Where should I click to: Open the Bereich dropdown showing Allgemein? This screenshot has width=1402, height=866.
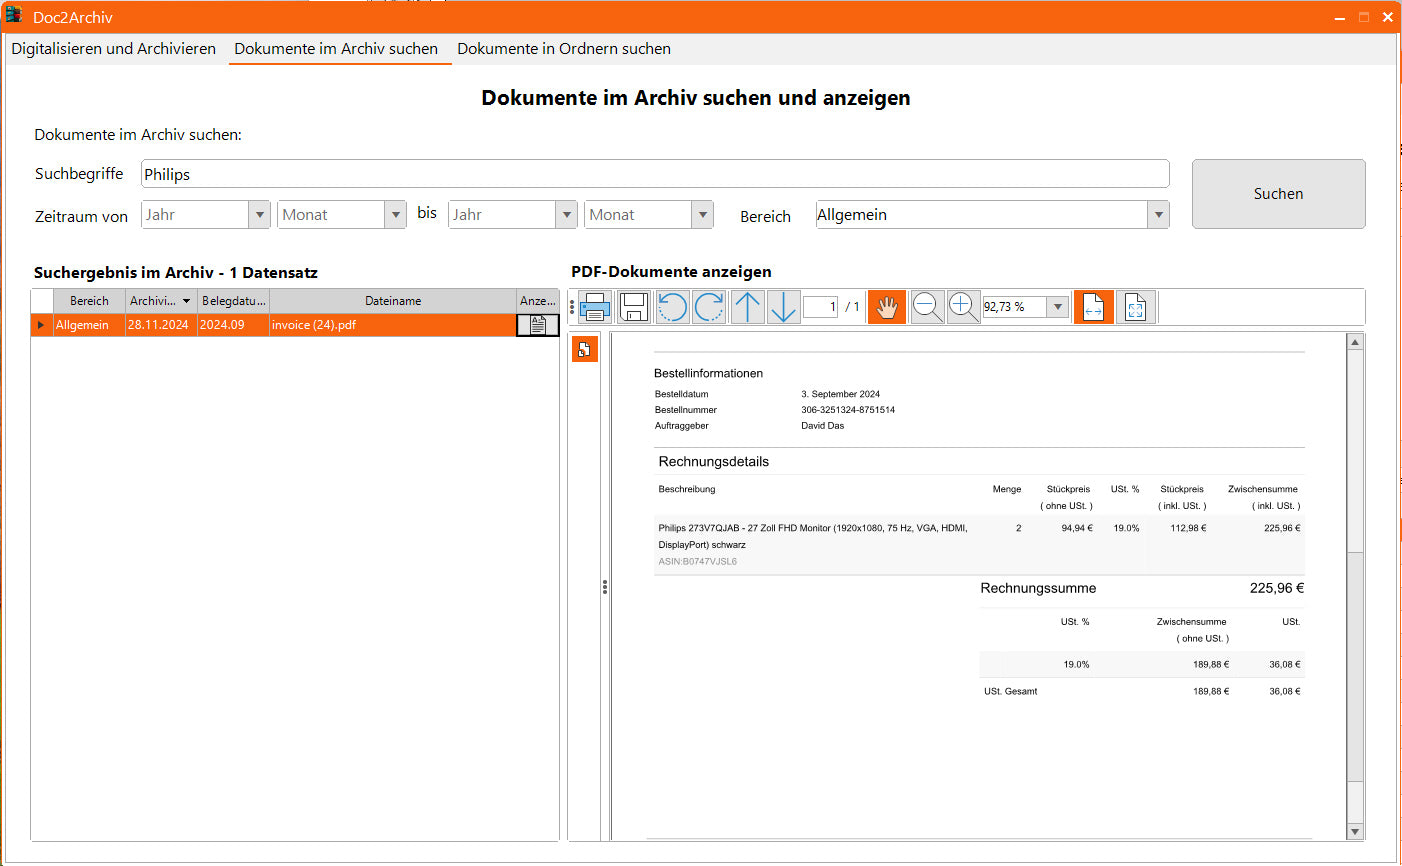click(1158, 215)
